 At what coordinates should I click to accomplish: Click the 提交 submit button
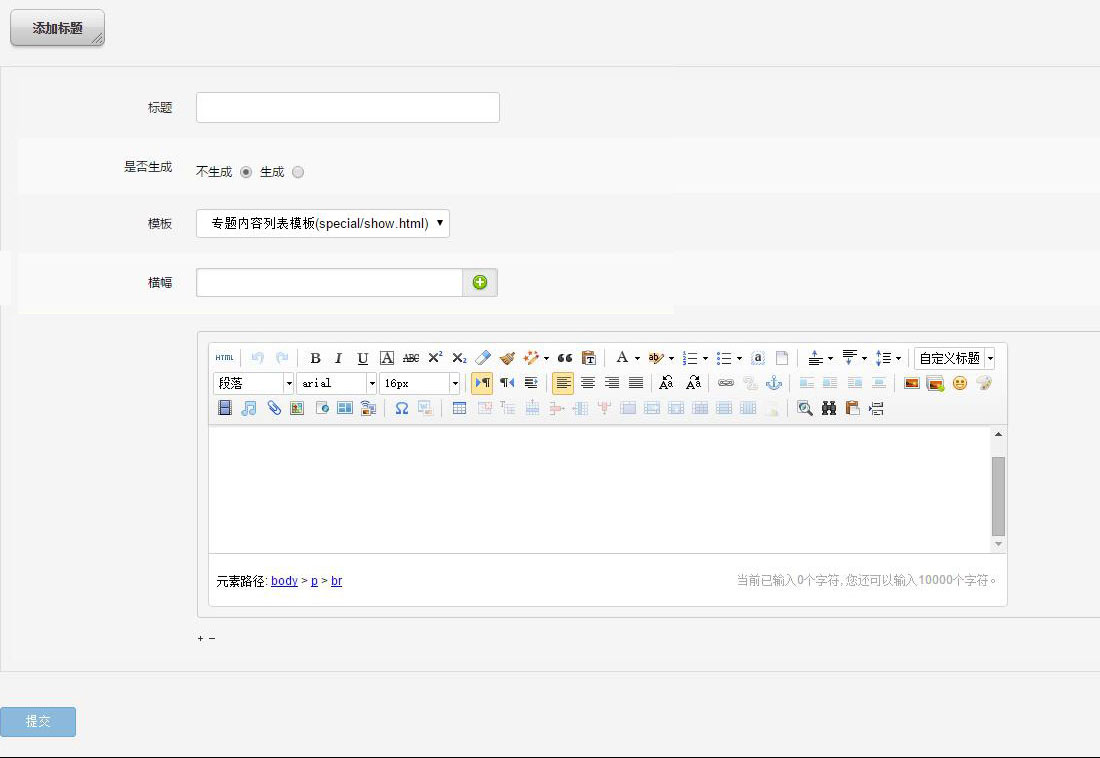38,721
